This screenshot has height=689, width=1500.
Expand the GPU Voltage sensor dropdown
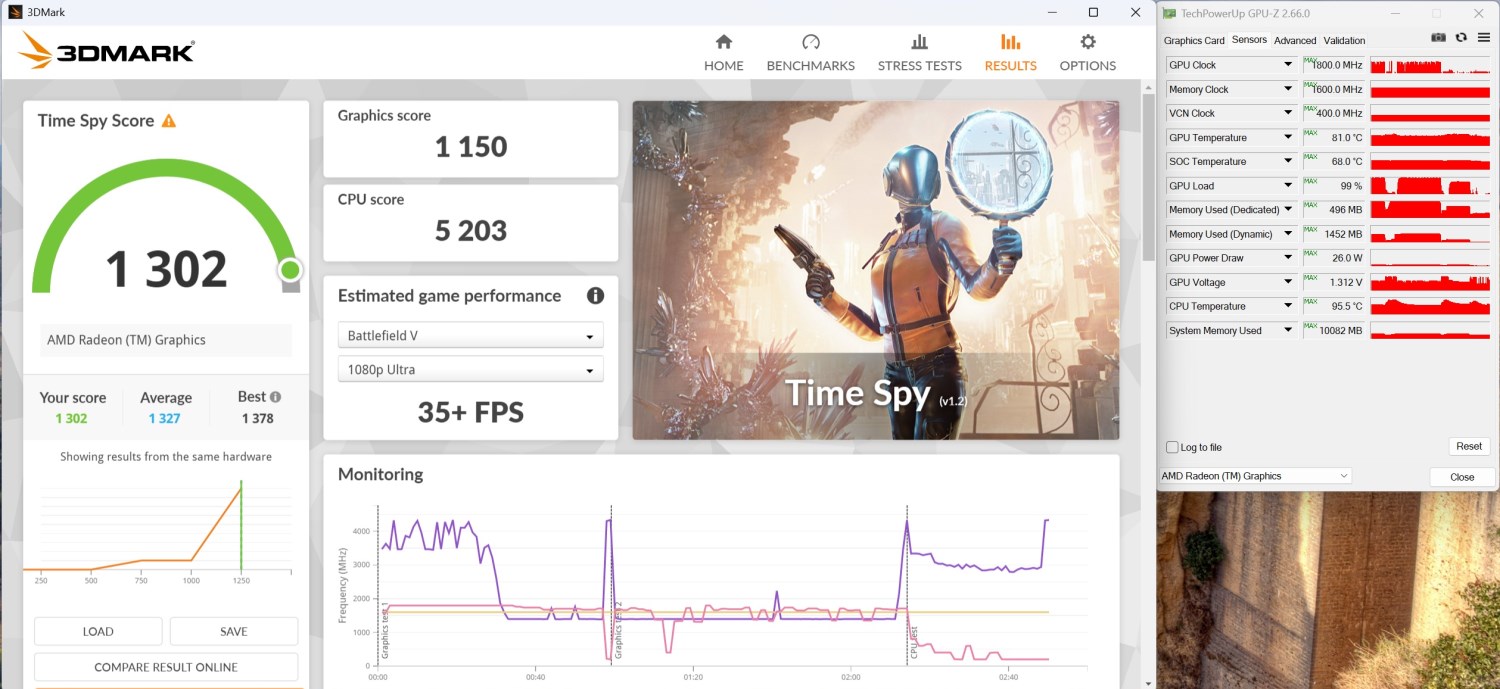pos(1288,282)
